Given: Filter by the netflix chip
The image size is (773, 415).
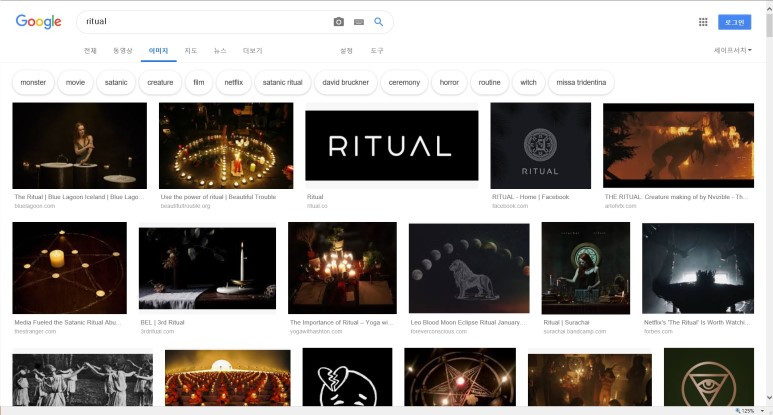Looking at the screenshot, I should (234, 82).
